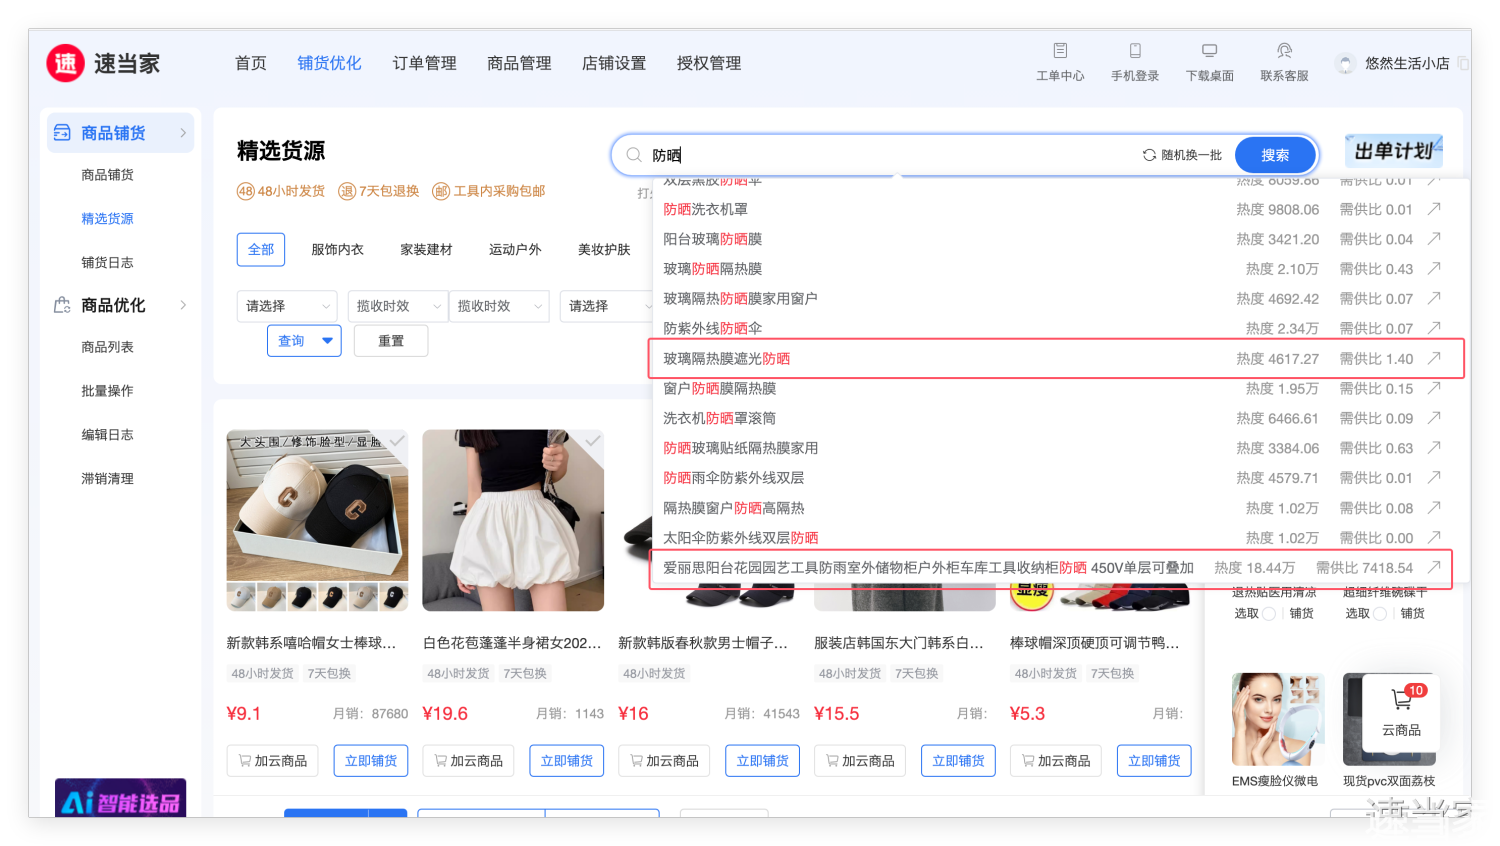1500x846 pixels.
Task: Click the arrow icon beside 防晒洗衣机罩
Action: 1434,209
